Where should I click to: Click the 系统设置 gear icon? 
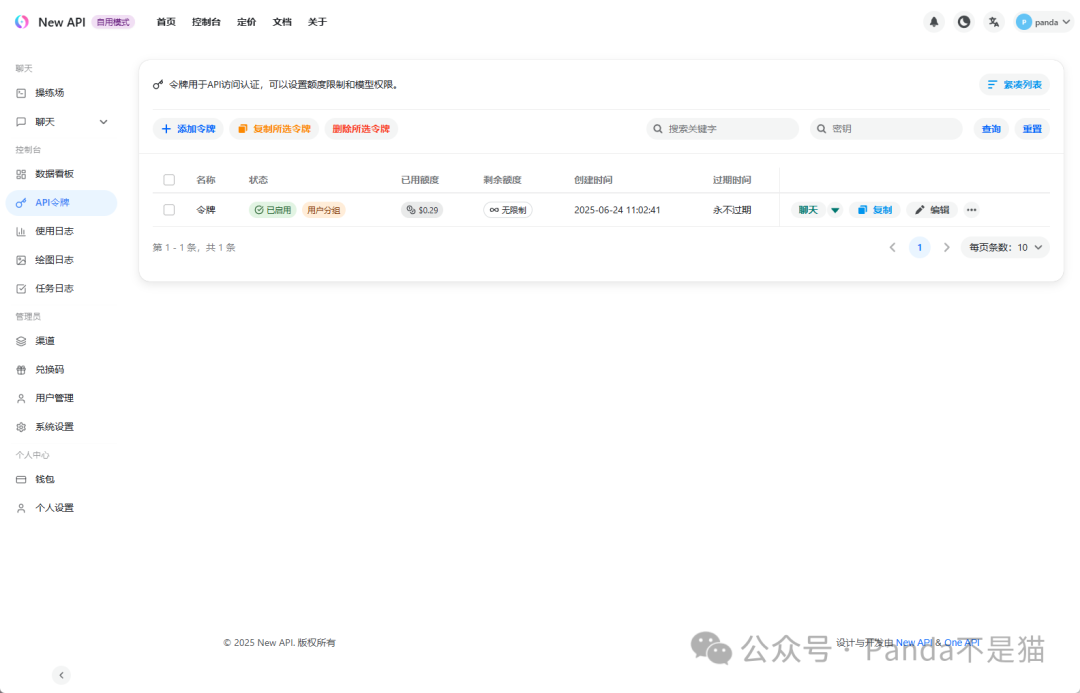21,427
